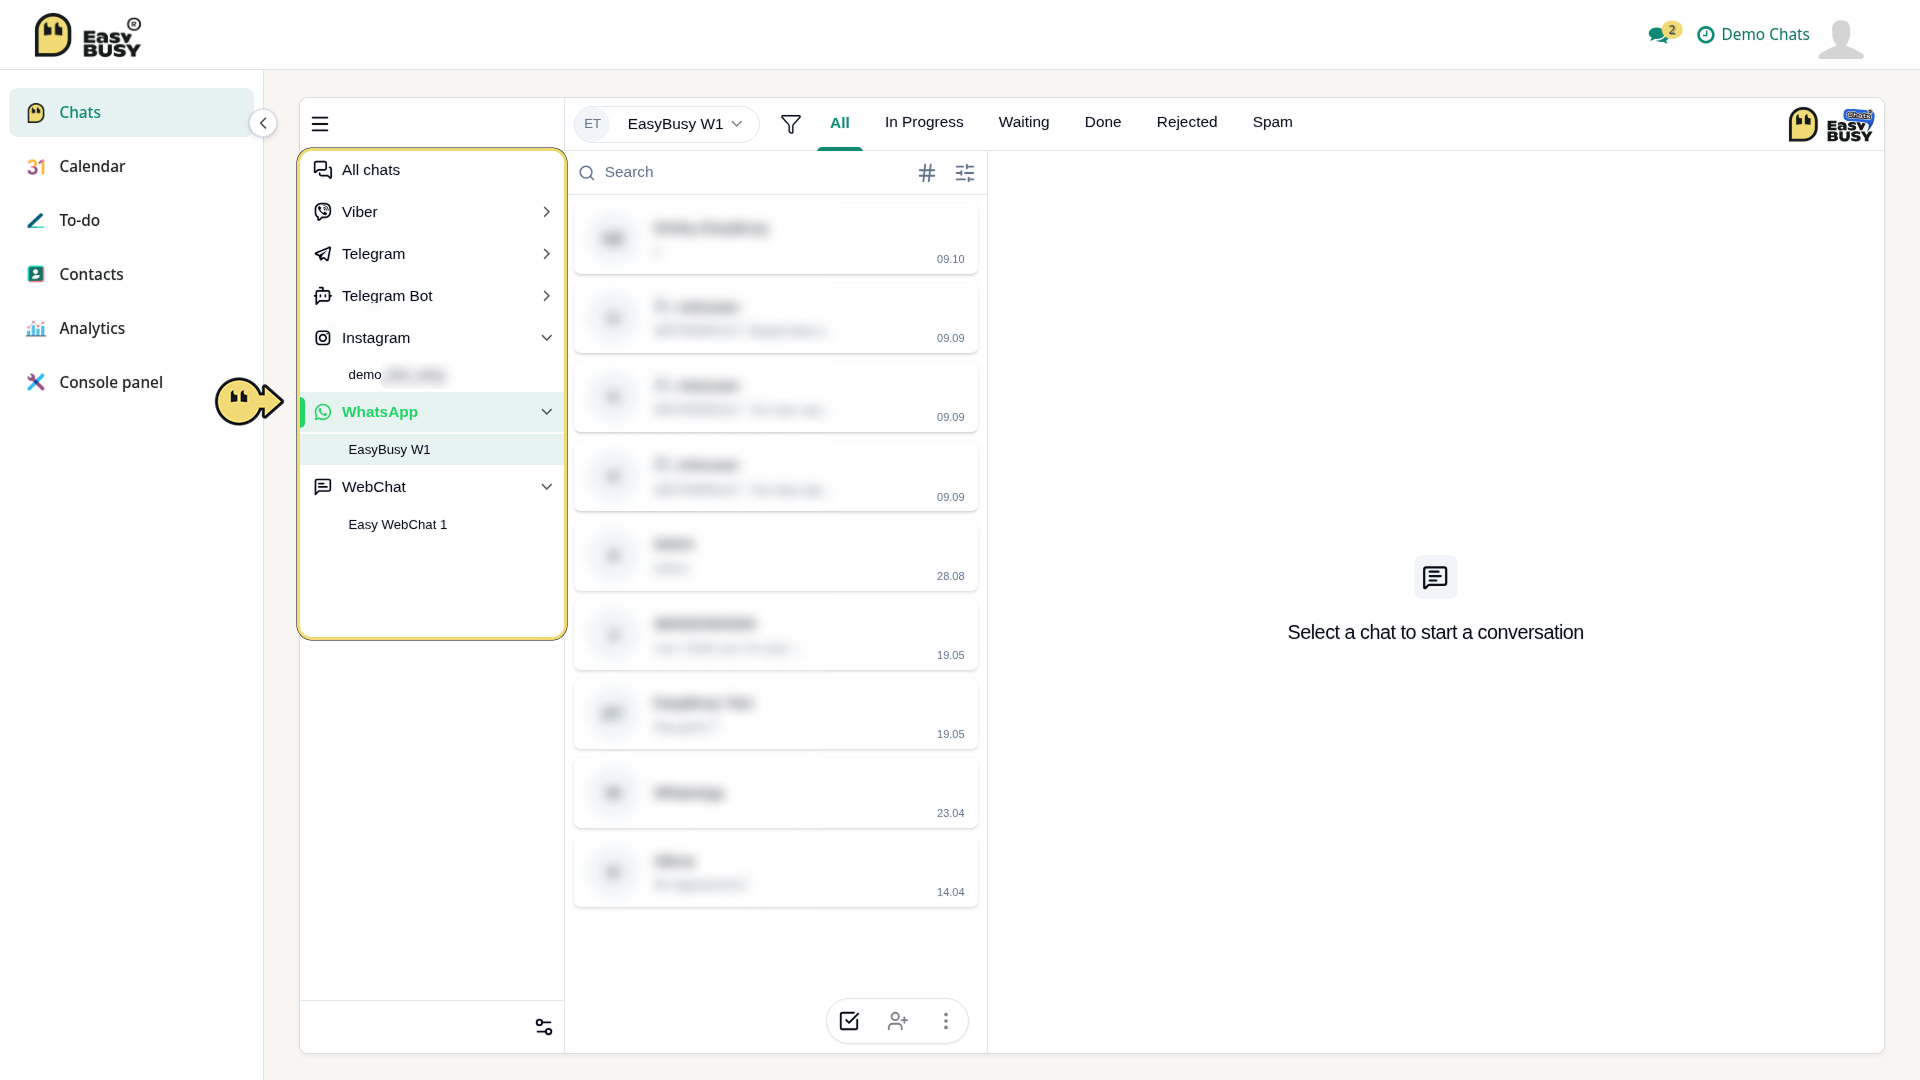The width and height of the screenshot is (1920, 1080).
Task: Collapse the WebChat channel chevron
Action: point(546,487)
